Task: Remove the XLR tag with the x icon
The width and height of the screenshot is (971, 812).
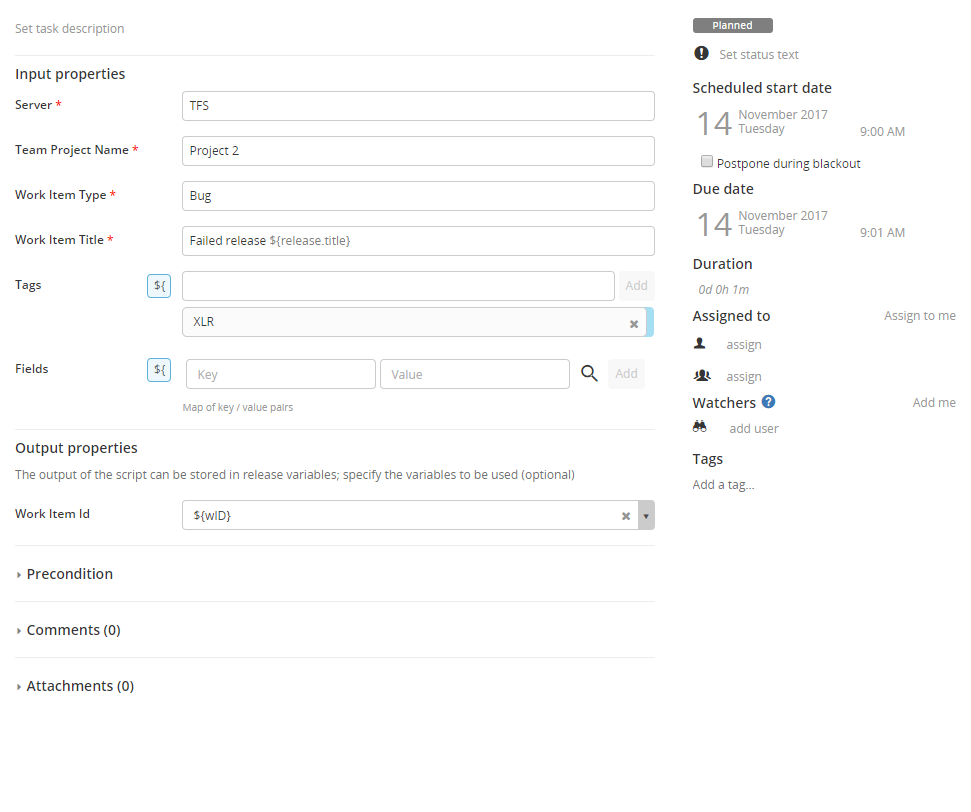Action: coord(633,323)
